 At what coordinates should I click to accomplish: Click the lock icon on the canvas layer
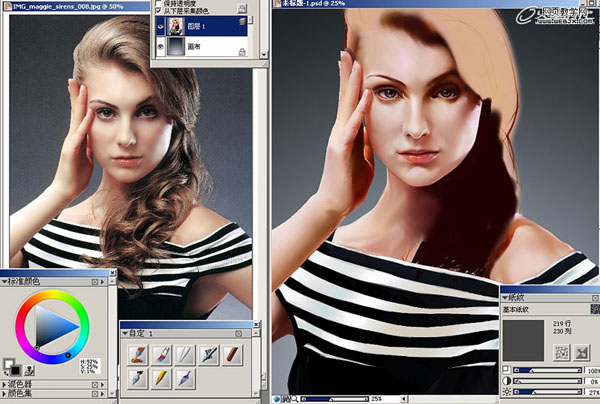(242, 51)
